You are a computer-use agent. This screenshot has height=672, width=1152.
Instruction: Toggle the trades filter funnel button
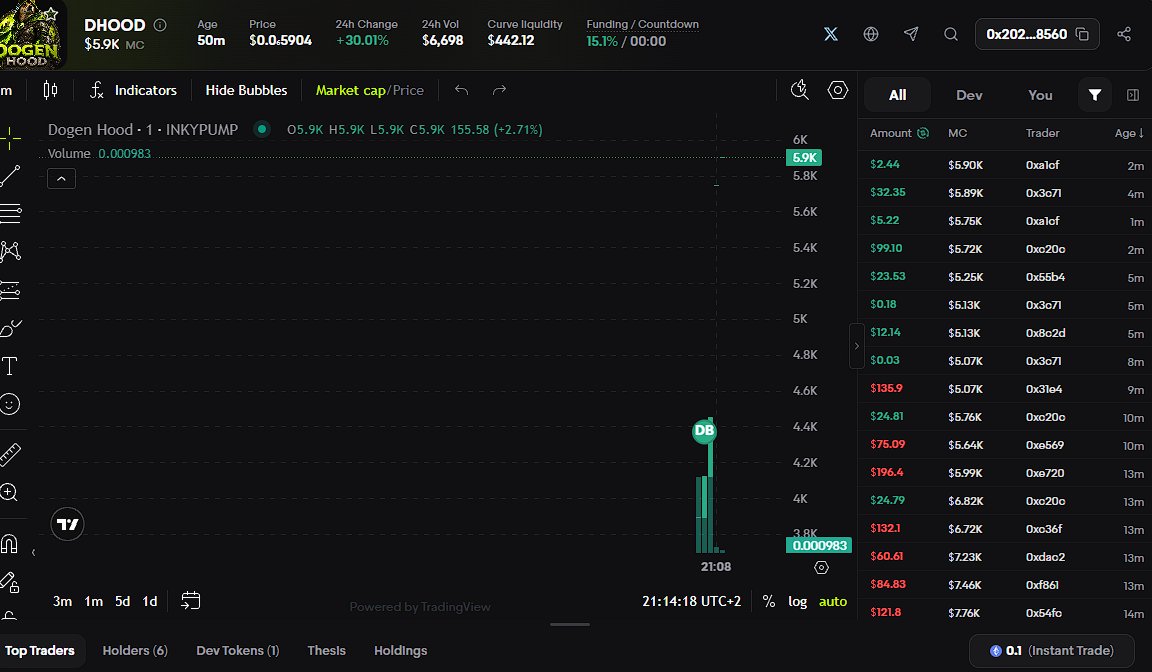point(1095,95)
